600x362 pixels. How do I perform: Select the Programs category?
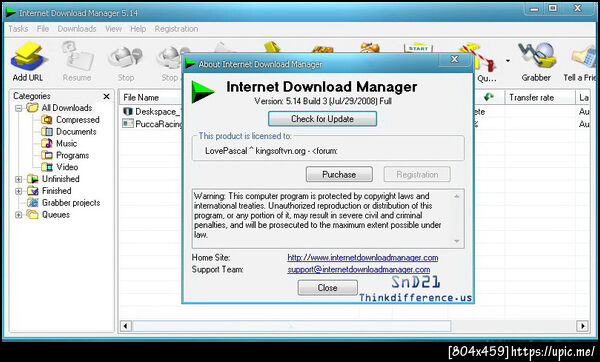click(x=65, y=155)
